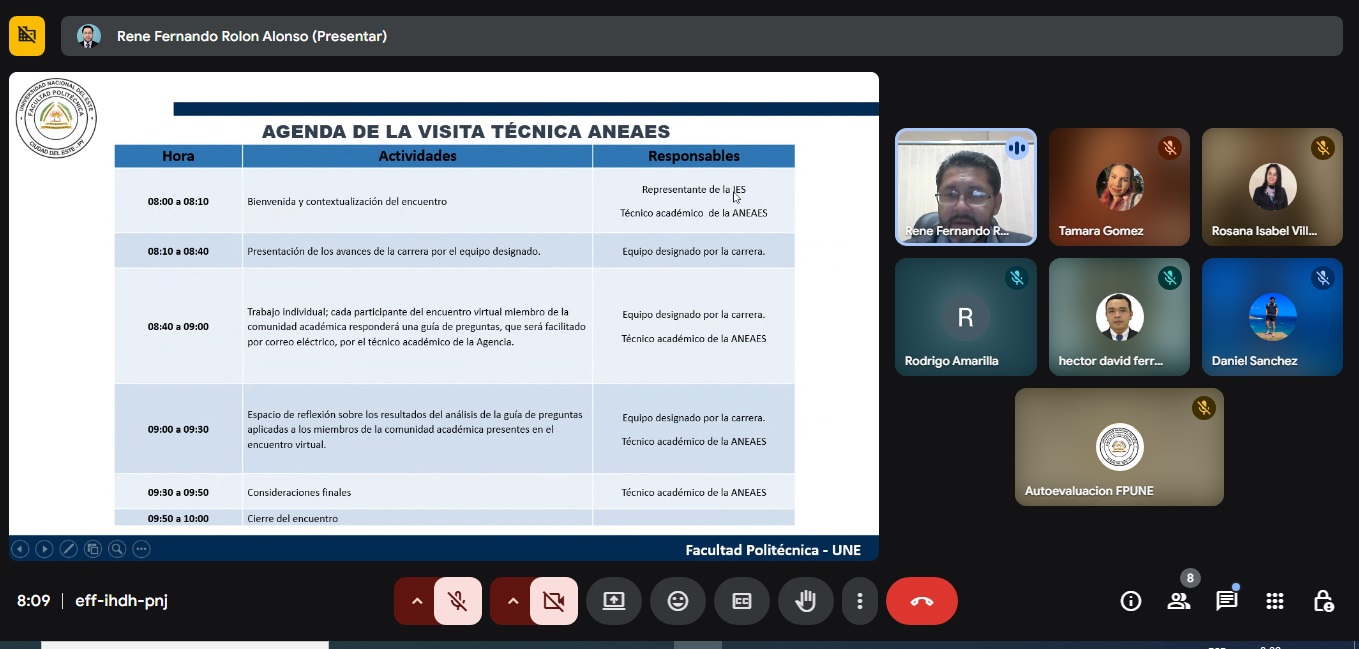This screenshot has width=1359, height=649.
Task: Raise your hand in the meeting
Action: (x=805, y=601)
